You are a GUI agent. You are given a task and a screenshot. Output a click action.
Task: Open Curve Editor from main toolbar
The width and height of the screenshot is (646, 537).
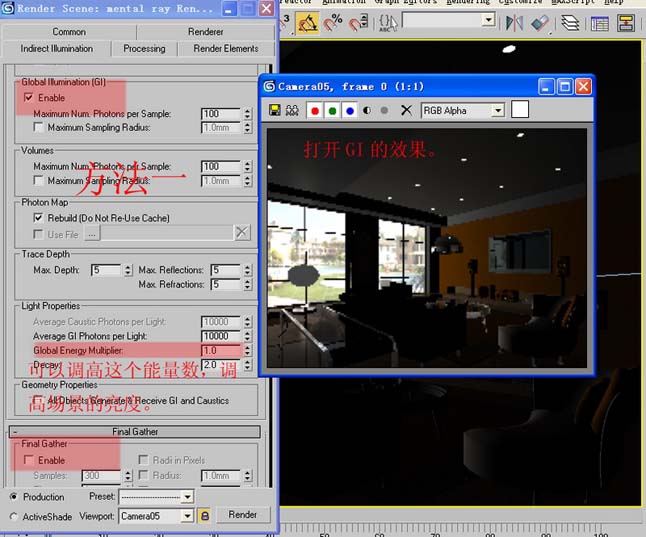pyautogui.click(x=599, y=23)
